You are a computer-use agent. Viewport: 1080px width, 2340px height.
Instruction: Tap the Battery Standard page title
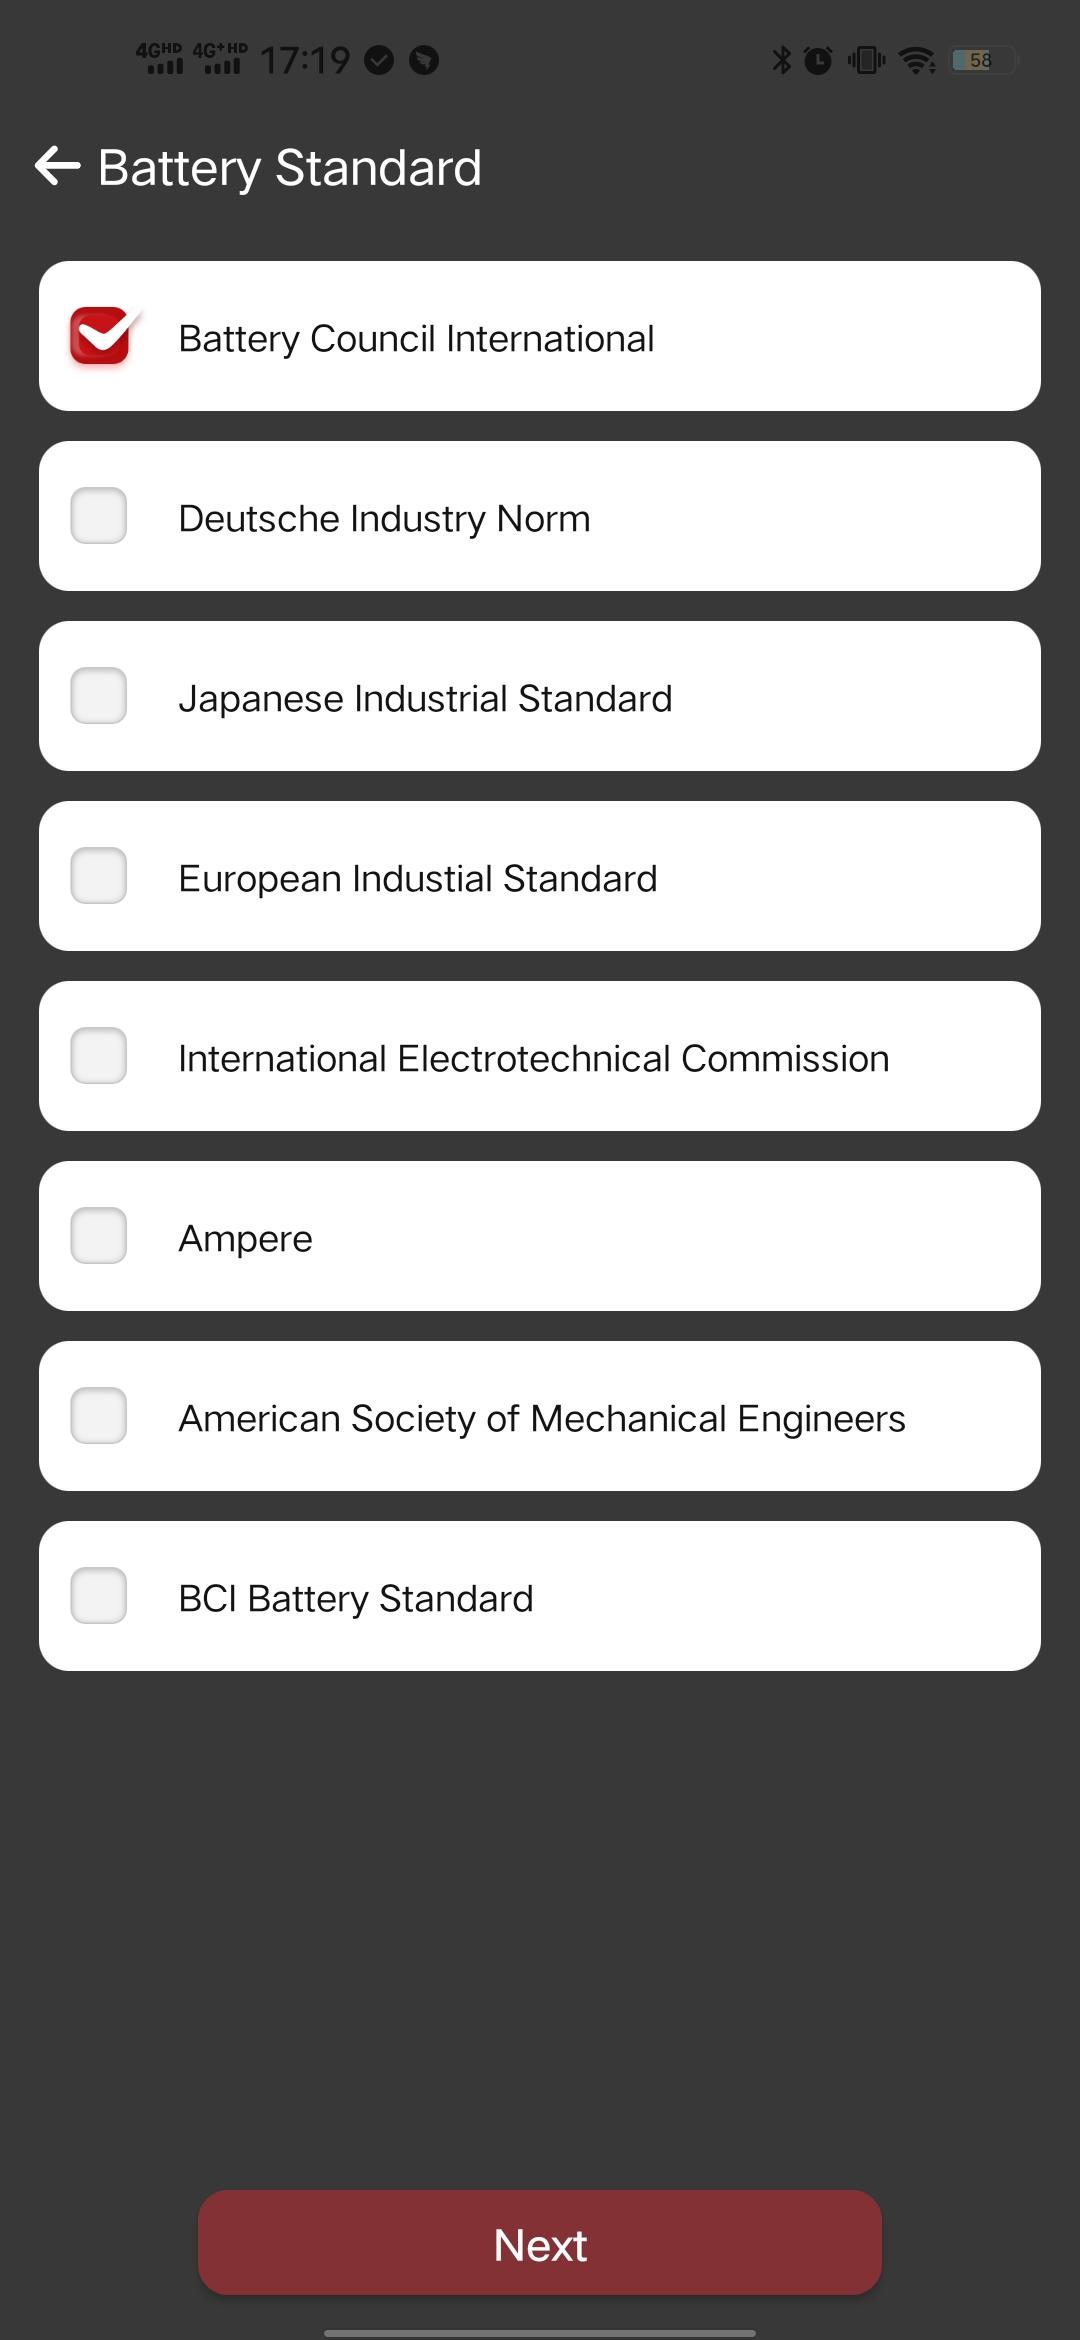click(290, 168)
